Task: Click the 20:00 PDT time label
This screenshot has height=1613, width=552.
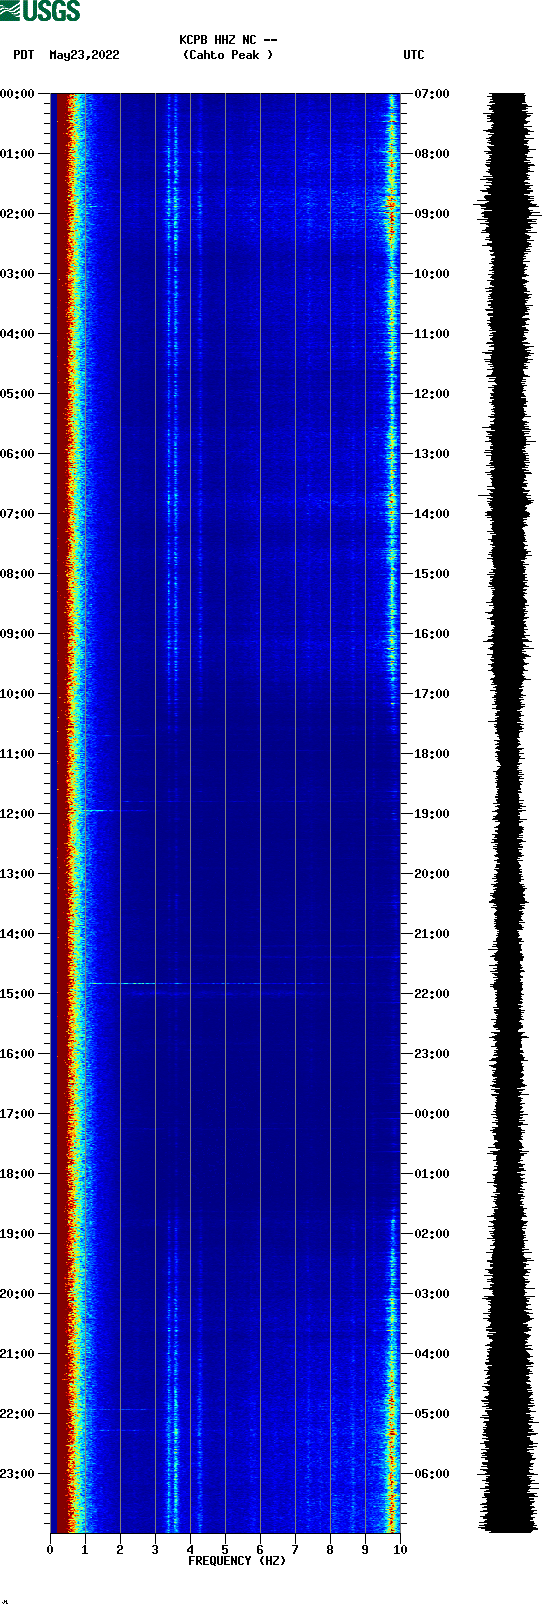Action: pos(18,1294)
